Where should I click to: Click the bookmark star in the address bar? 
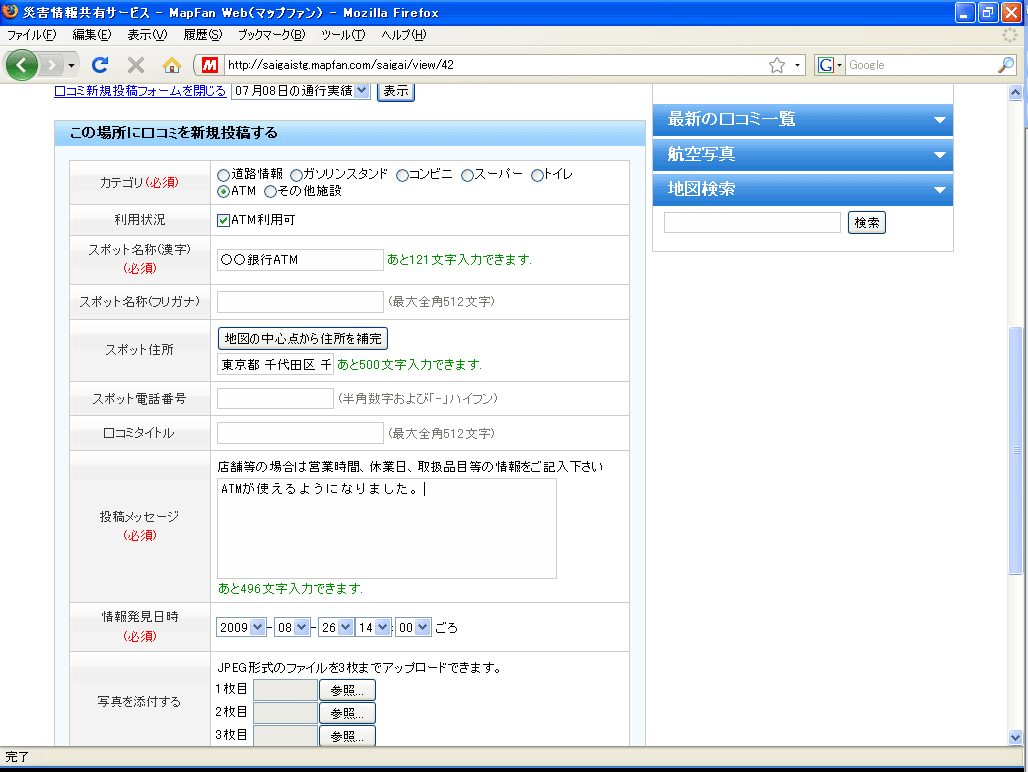(777, 64)
